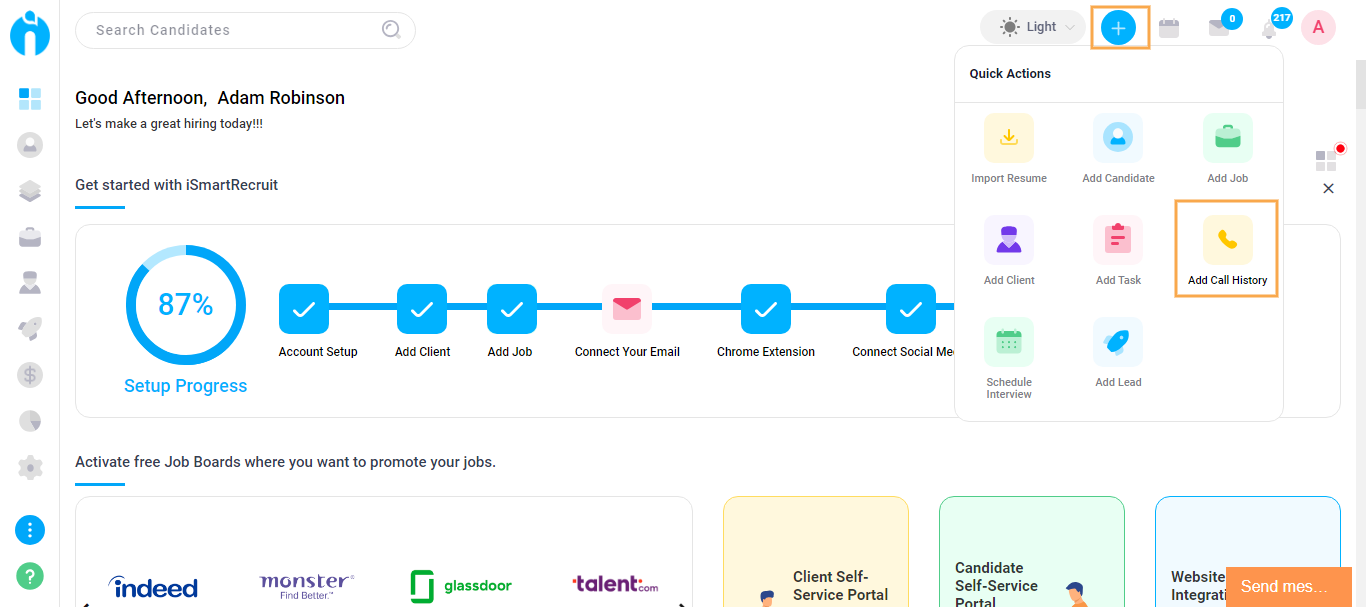Open the Schedule Interview calendar icon
This screenshot has height=607, width=1366.
(1009, 342)
